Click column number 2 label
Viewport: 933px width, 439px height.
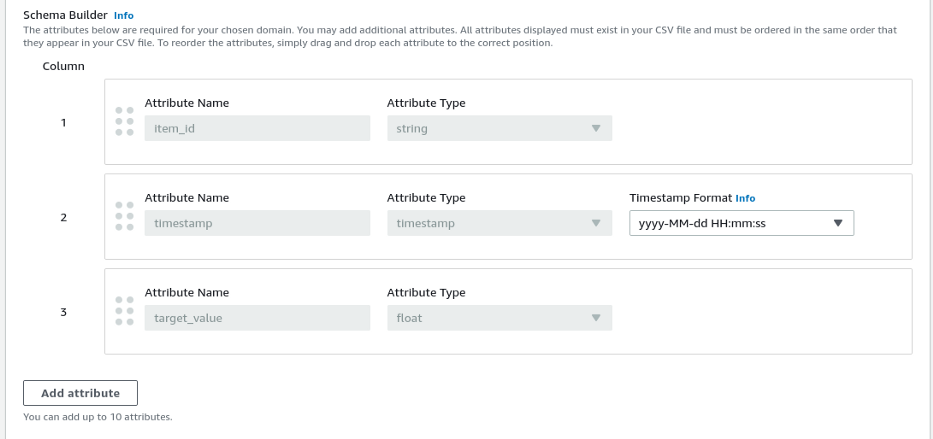63,217
